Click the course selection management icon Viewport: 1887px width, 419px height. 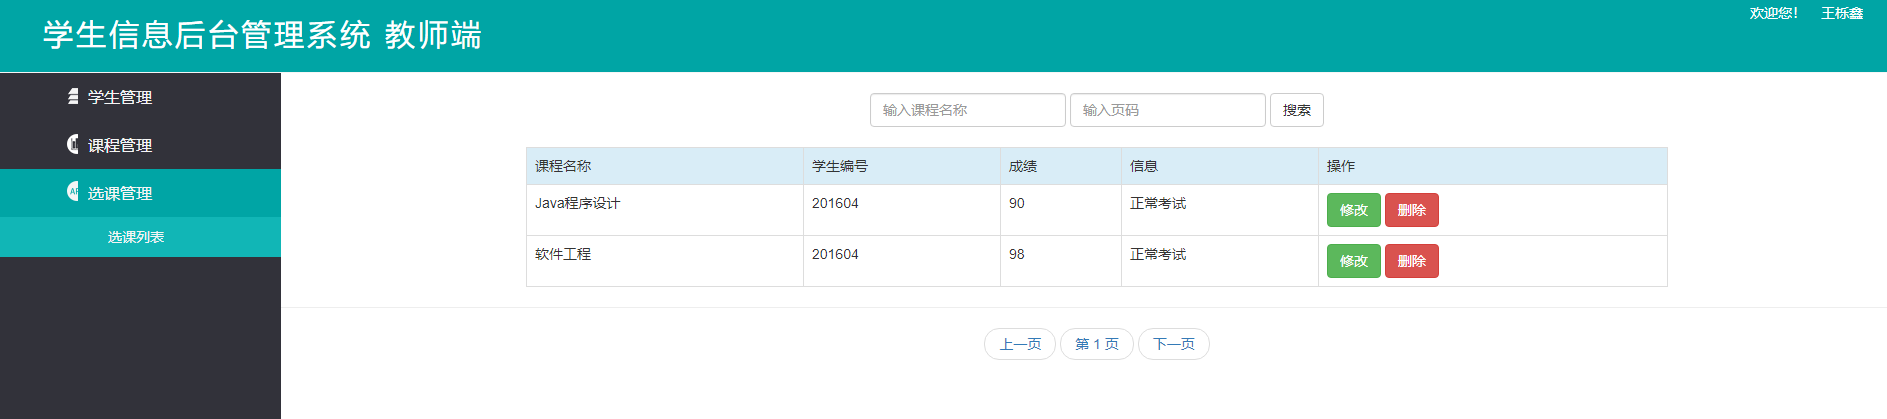[x=73, y=191]
